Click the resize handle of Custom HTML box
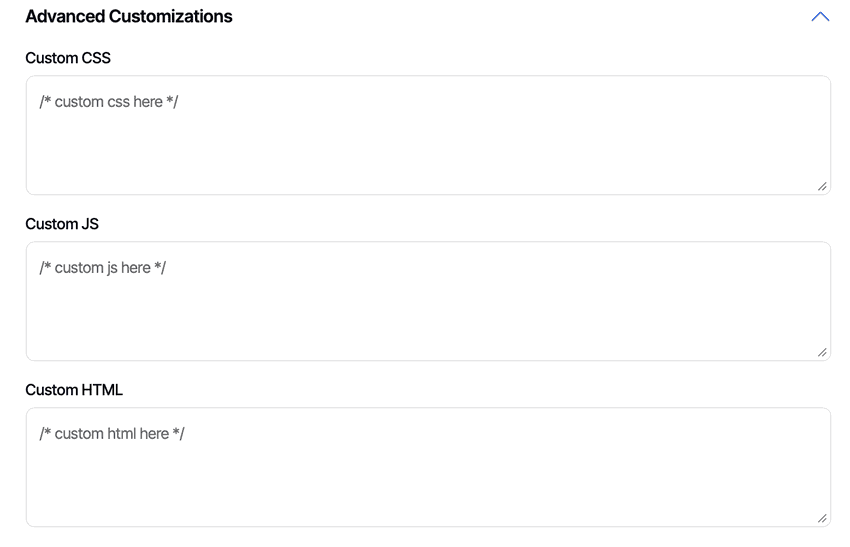850x547 pixels. tap(822, 518)
